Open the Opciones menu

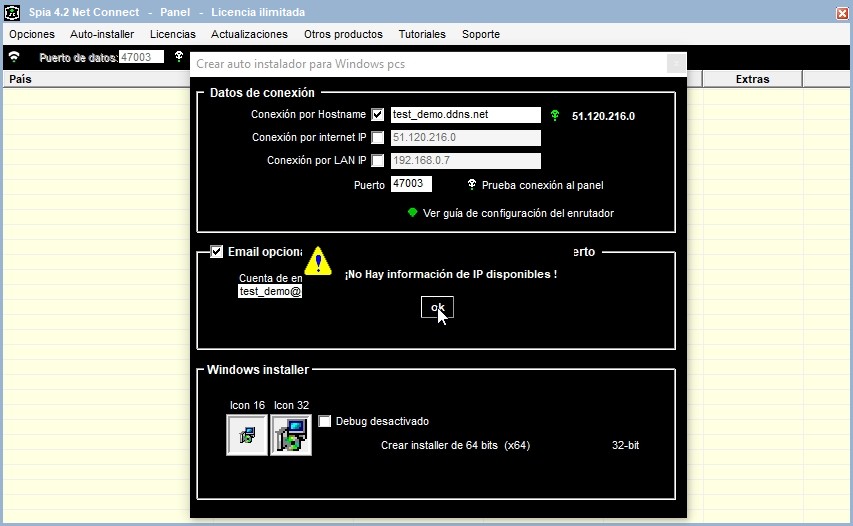(32, 34)
